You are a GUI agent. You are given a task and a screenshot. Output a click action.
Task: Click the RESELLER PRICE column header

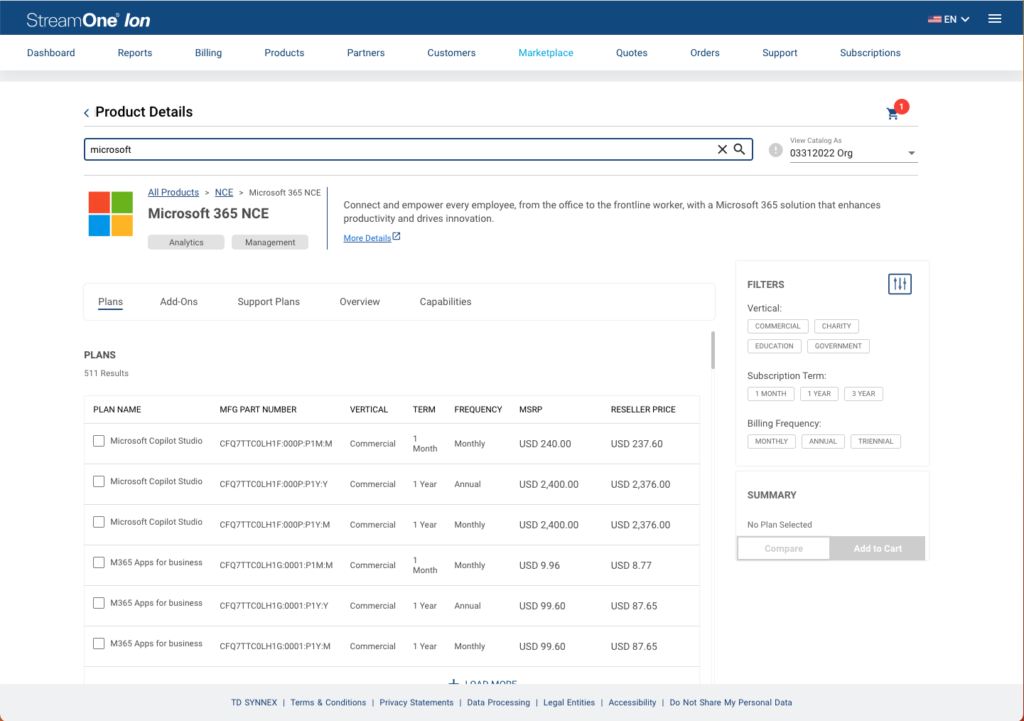coord(643,409)
